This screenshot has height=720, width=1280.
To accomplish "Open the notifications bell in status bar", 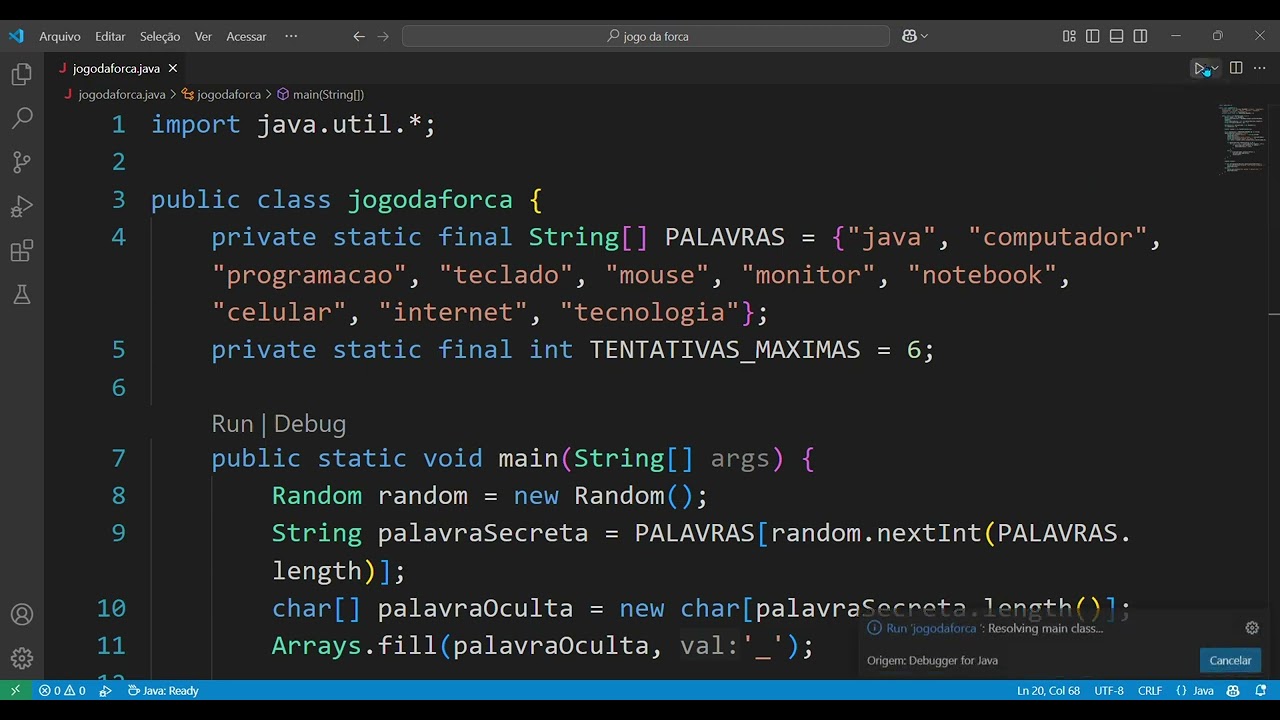I will point(1260,690).
